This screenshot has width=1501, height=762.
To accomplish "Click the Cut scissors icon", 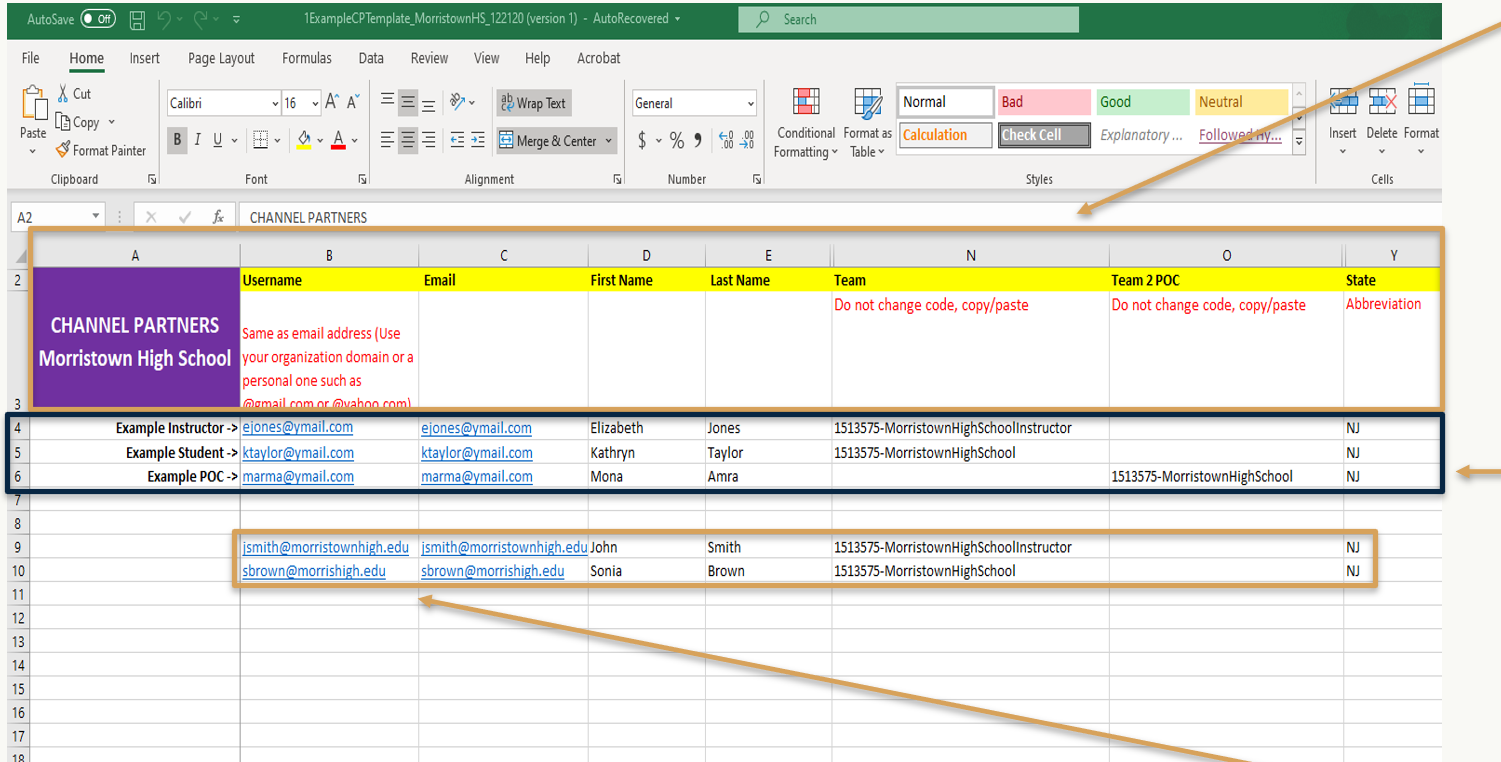I will tap(63, 94).
